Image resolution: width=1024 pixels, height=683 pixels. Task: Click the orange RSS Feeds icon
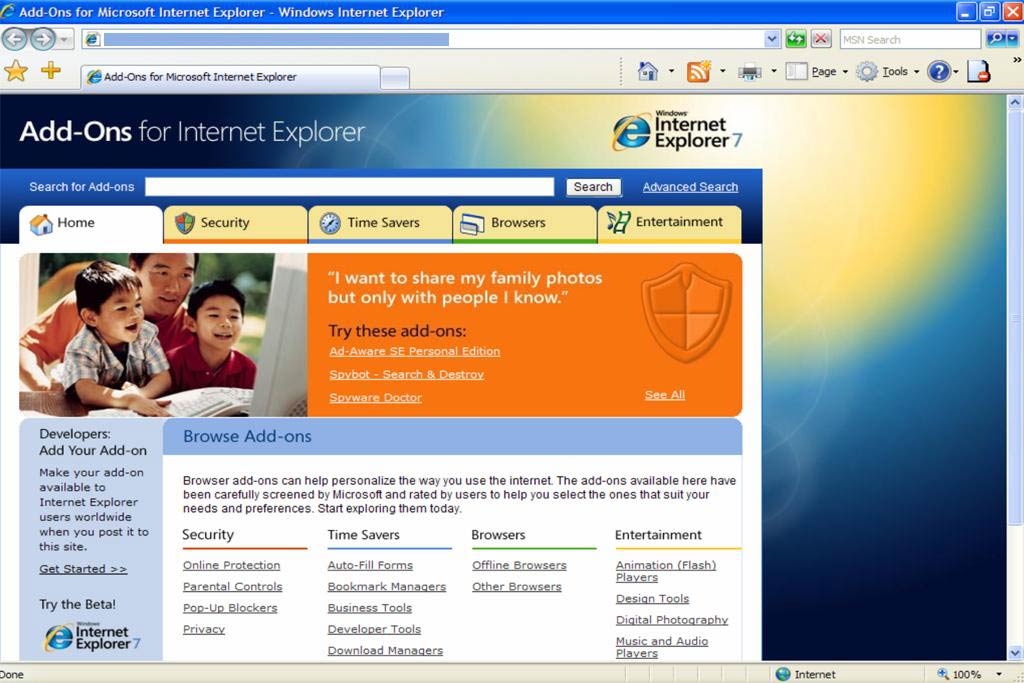[698, 72]
